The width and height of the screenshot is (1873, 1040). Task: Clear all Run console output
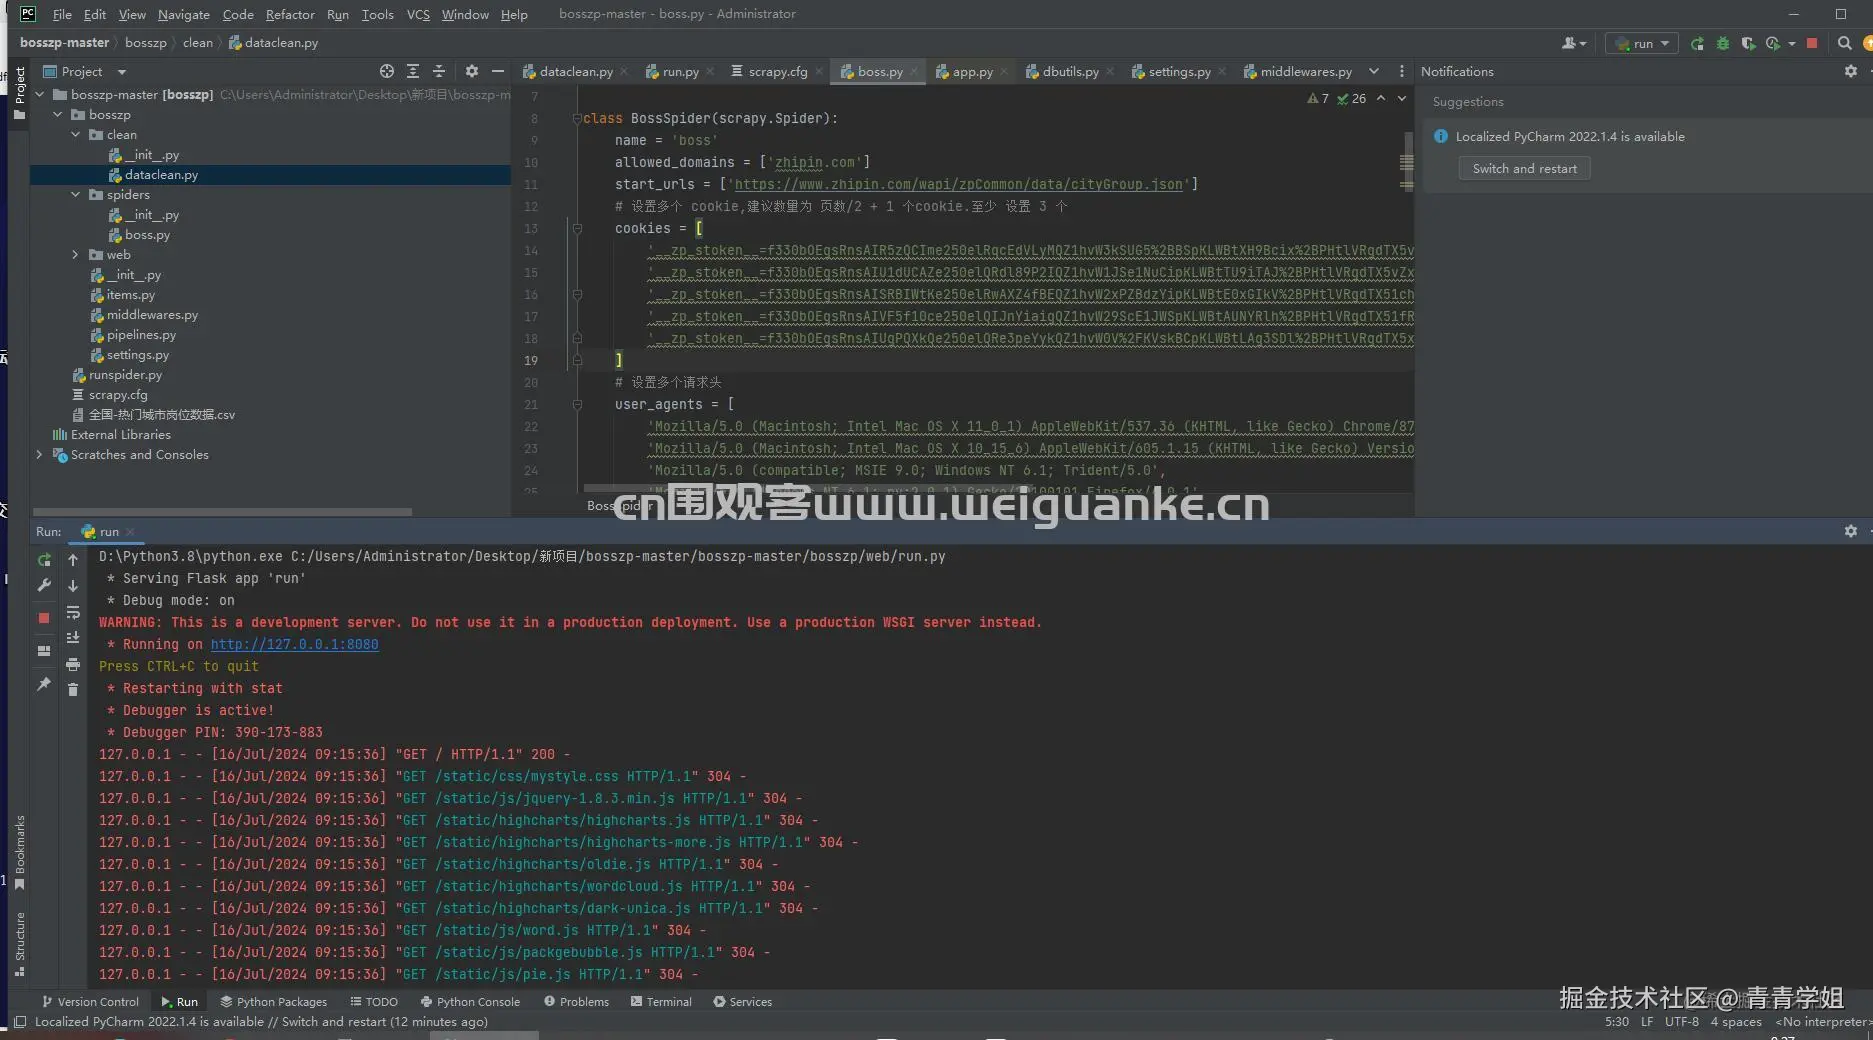point(73,689)
